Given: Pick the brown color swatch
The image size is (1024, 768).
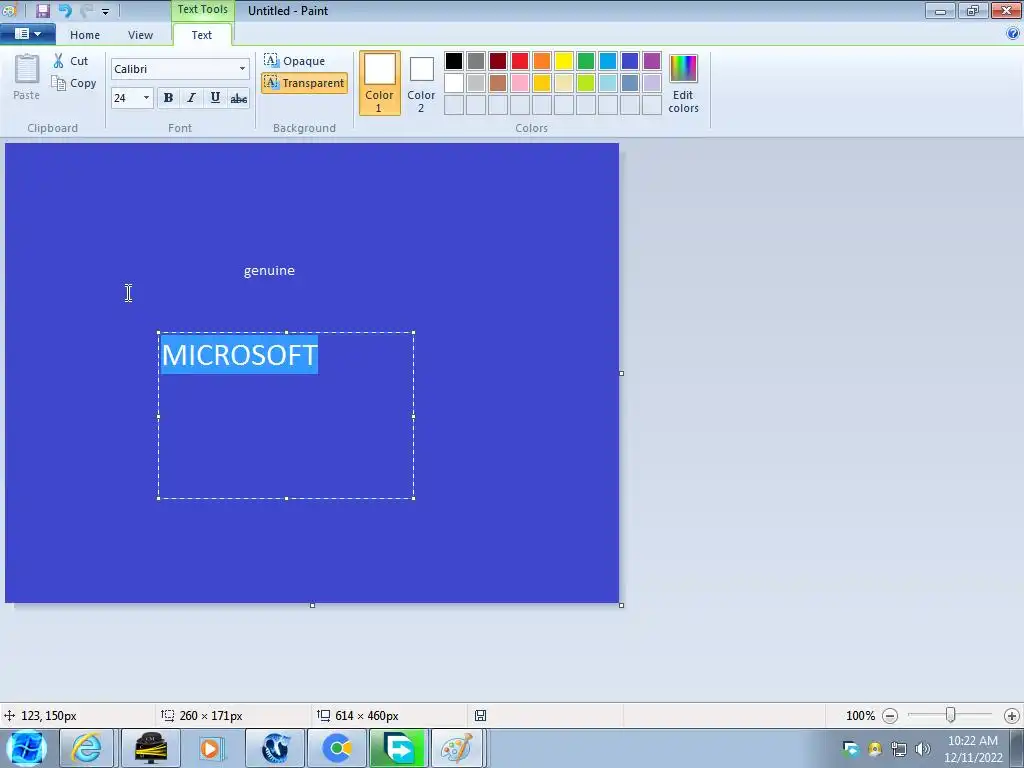Looking at the screenshot, I should pos(498,83).
